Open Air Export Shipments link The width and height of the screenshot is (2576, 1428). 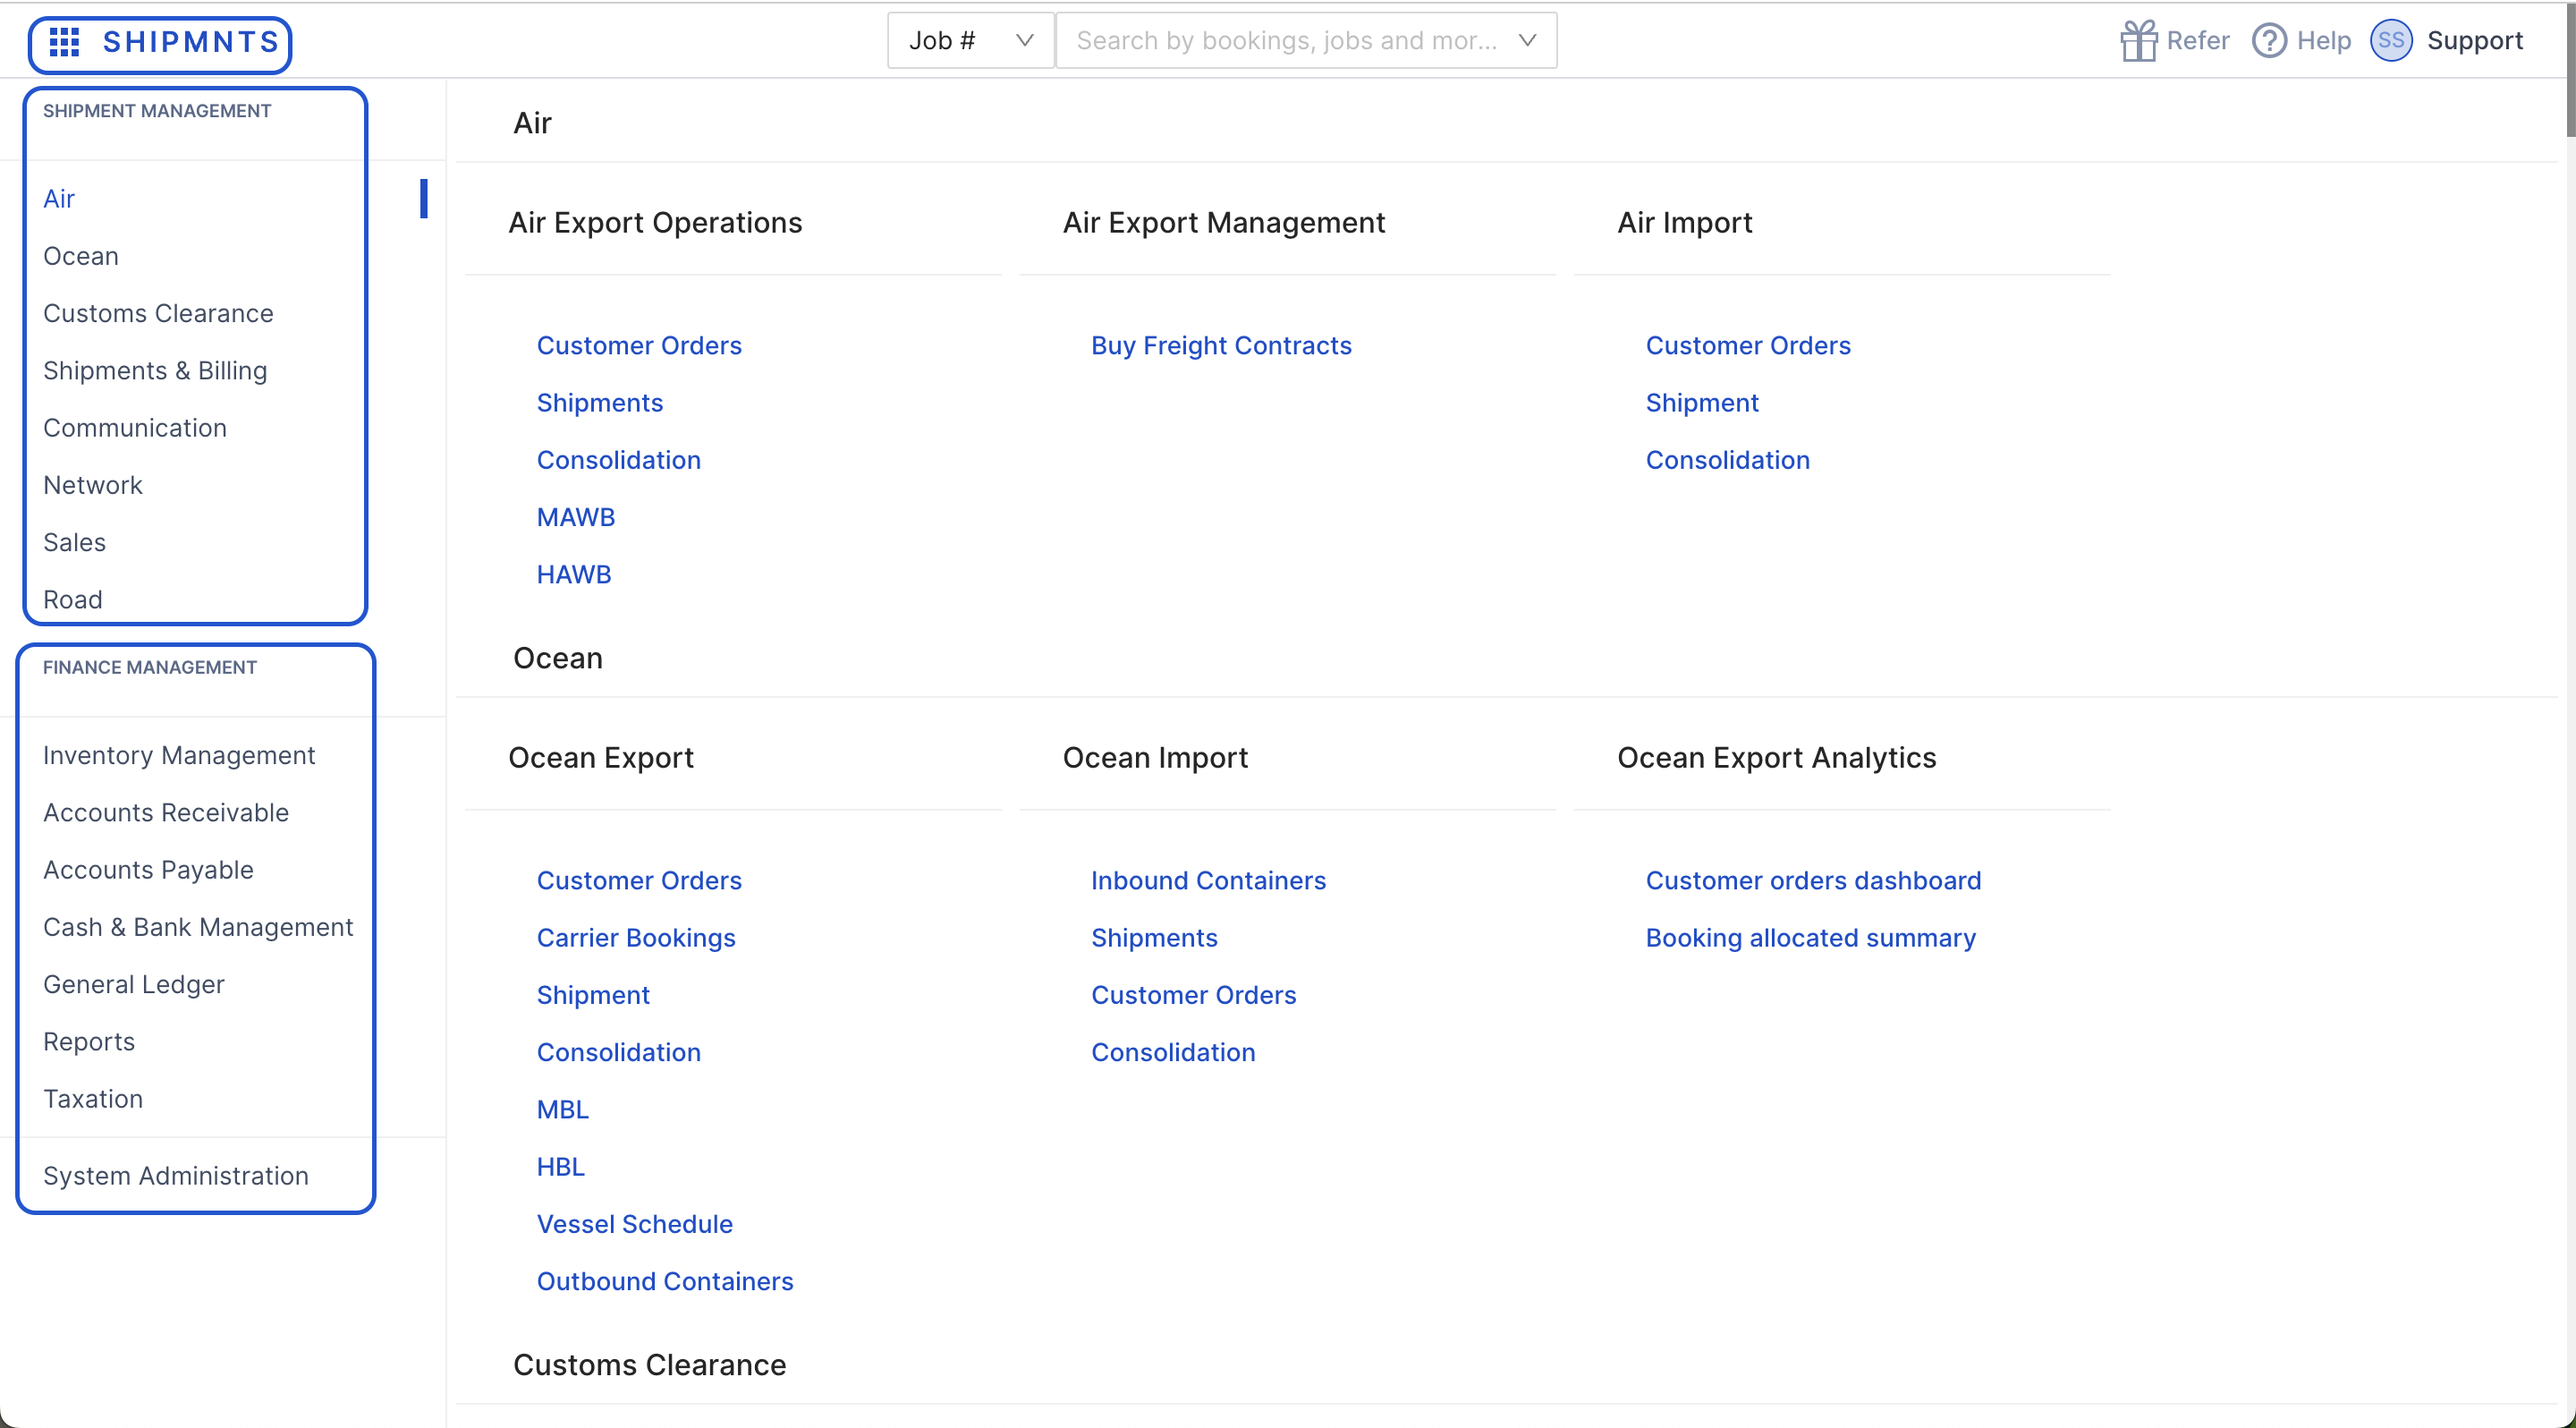pyautogui.click(x=600, y=402)
